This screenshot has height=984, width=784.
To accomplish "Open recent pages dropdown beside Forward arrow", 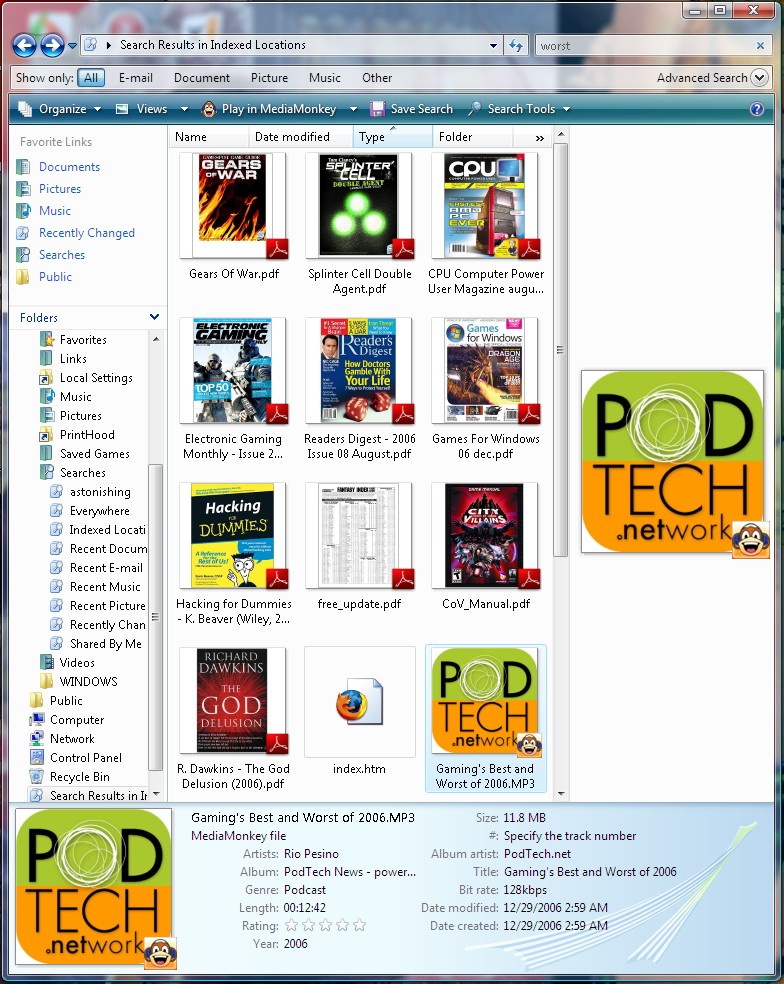I will [72, 46].
